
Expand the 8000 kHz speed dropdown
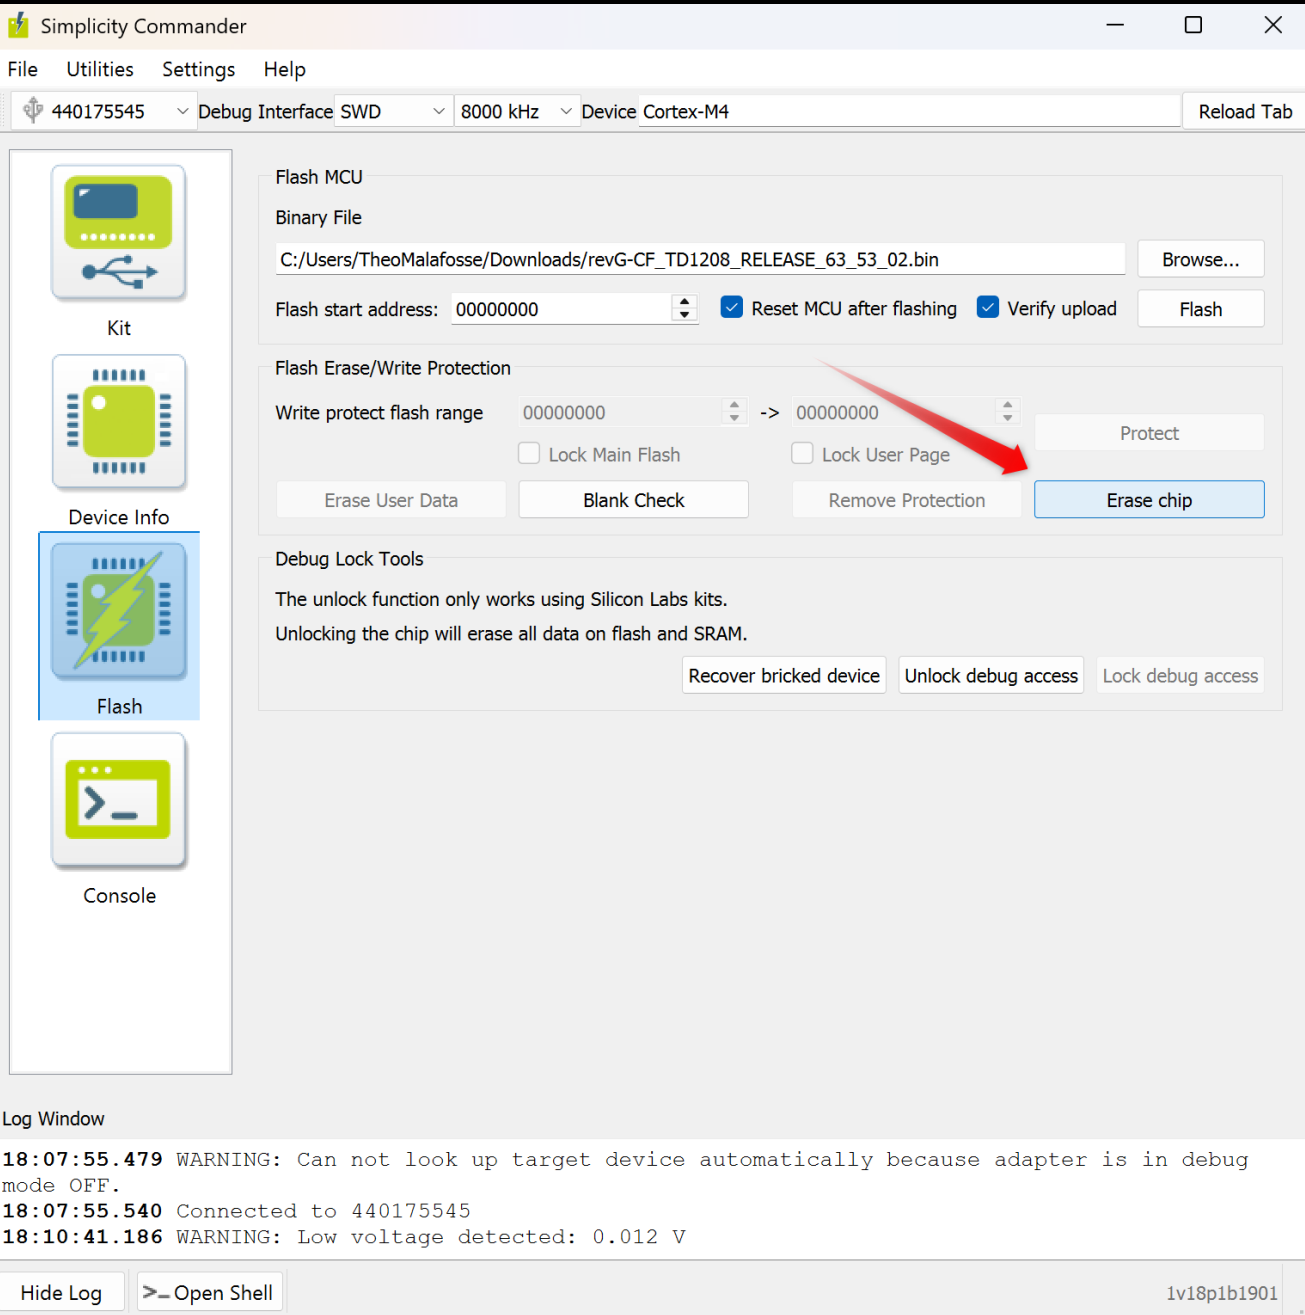point(565,111)
